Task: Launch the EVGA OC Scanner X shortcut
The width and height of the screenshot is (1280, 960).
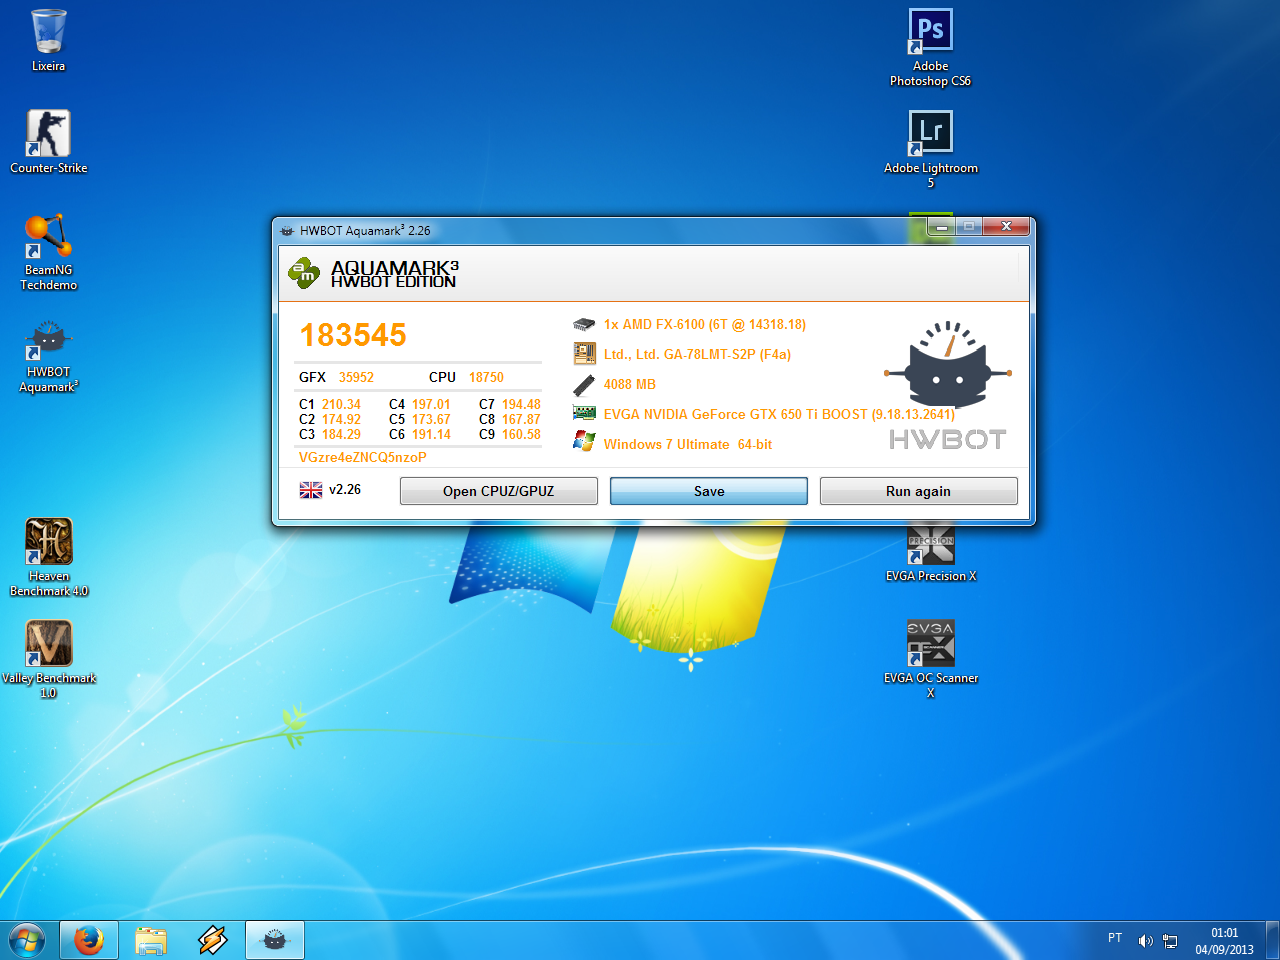Action: point(930,658)
